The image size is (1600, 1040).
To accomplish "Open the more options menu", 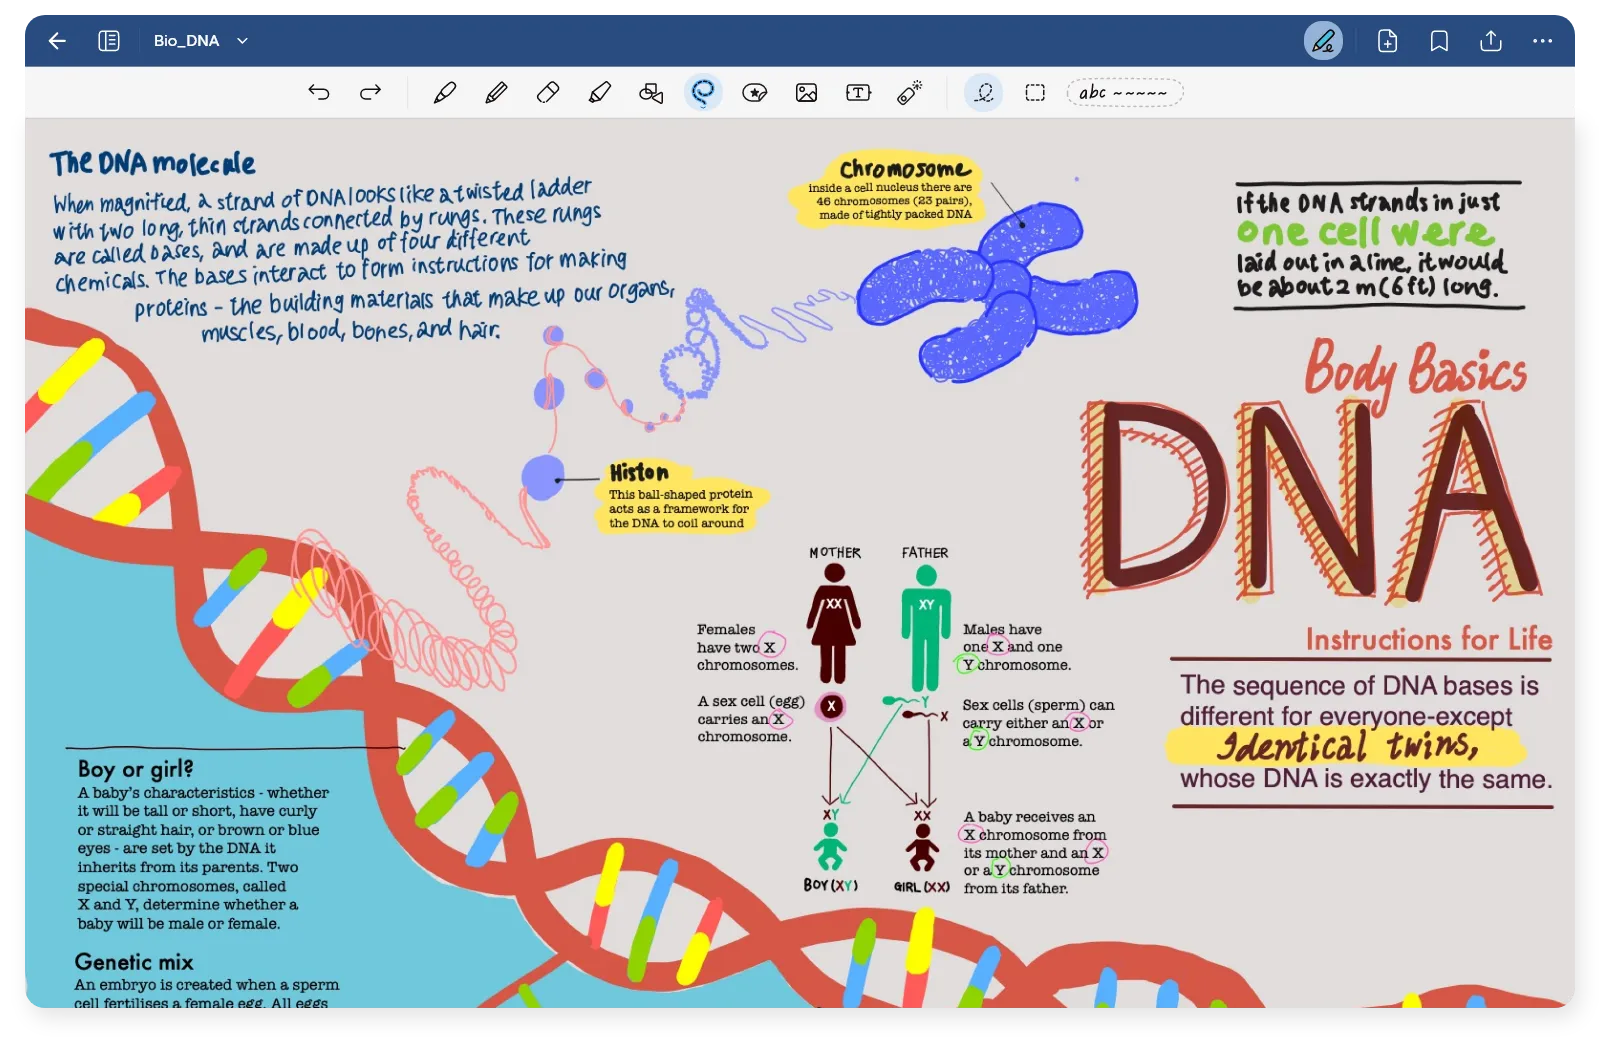I will [1541, 41].
